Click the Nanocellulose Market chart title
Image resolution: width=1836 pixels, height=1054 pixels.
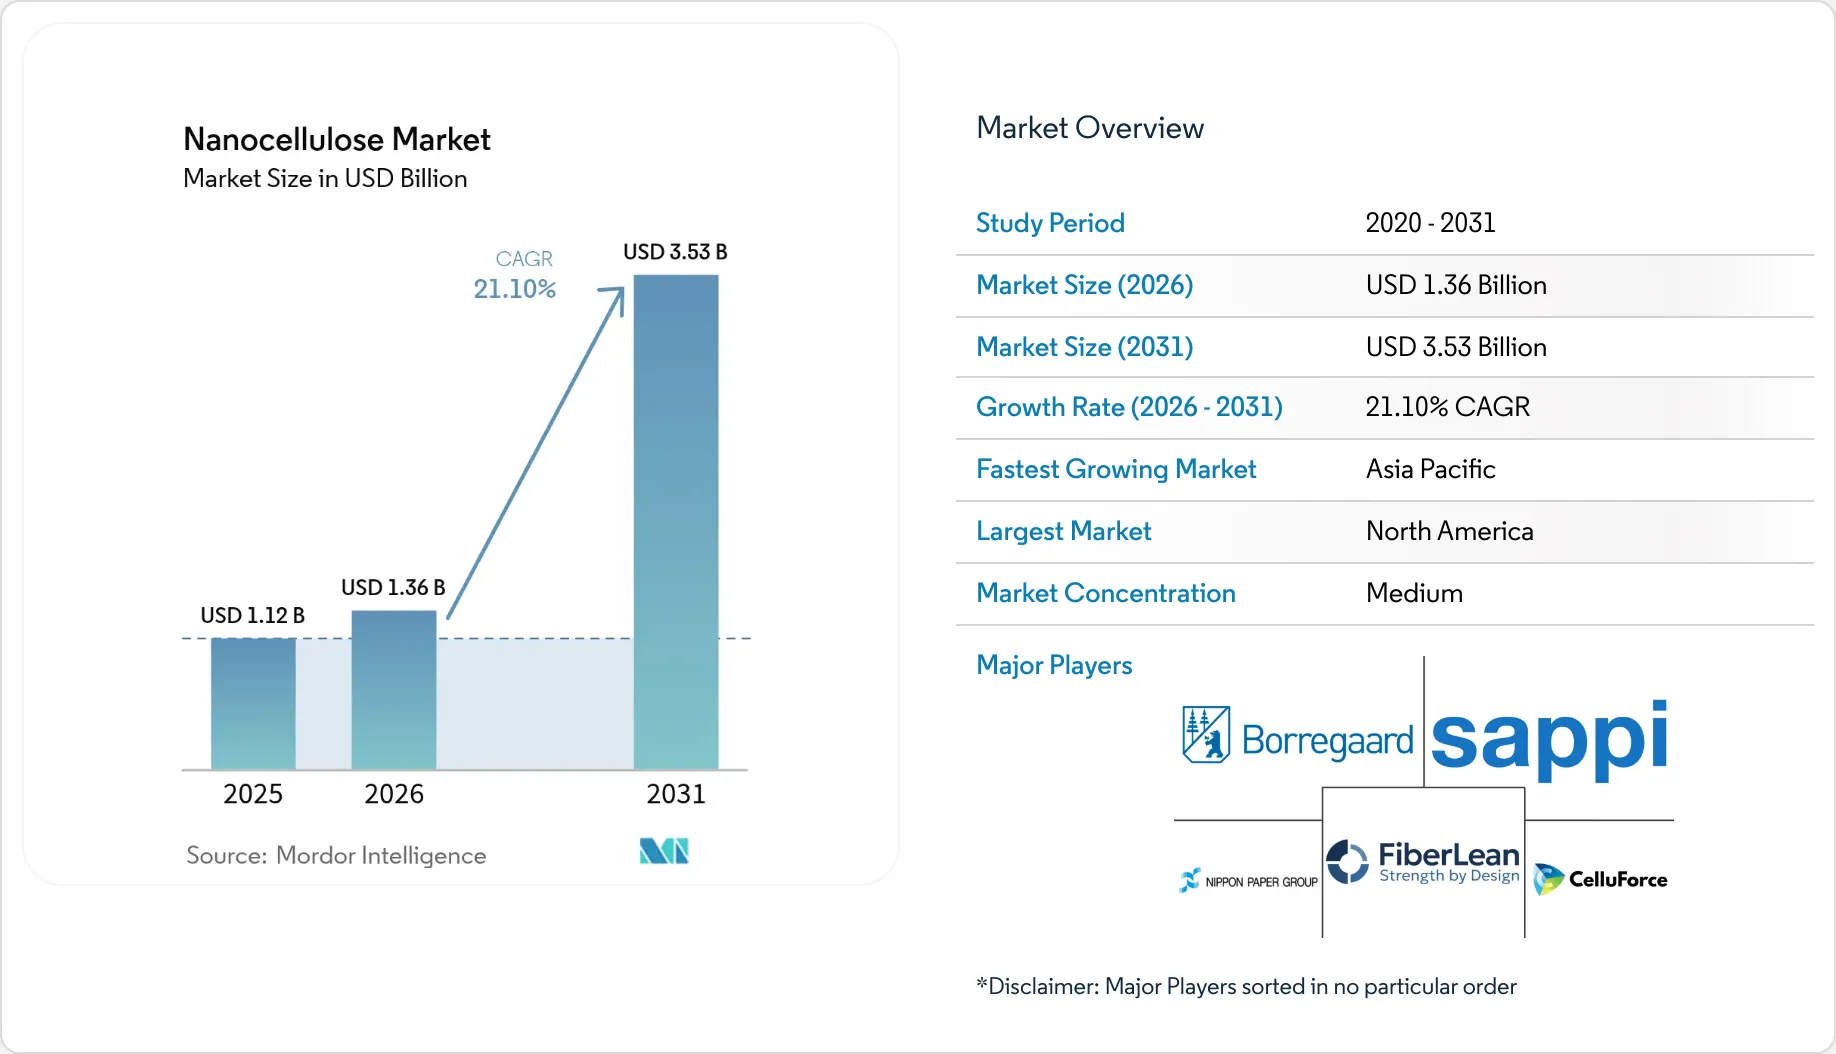click(337, 139)
